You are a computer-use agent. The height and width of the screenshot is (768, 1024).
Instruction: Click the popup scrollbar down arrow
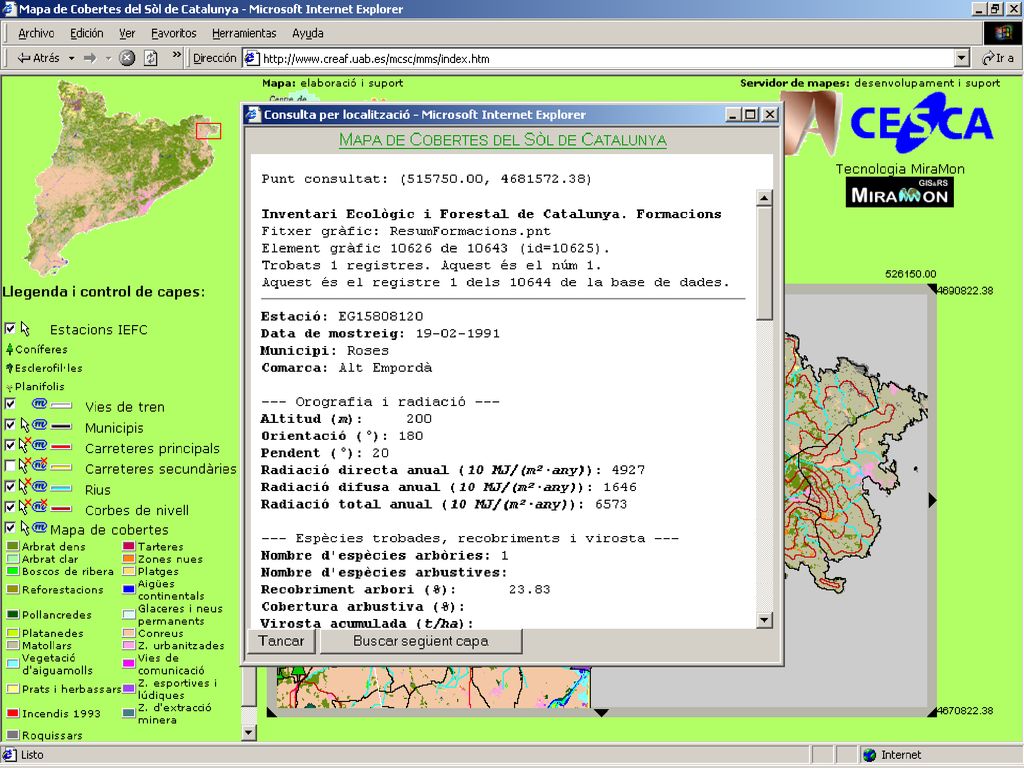(763, 620)
